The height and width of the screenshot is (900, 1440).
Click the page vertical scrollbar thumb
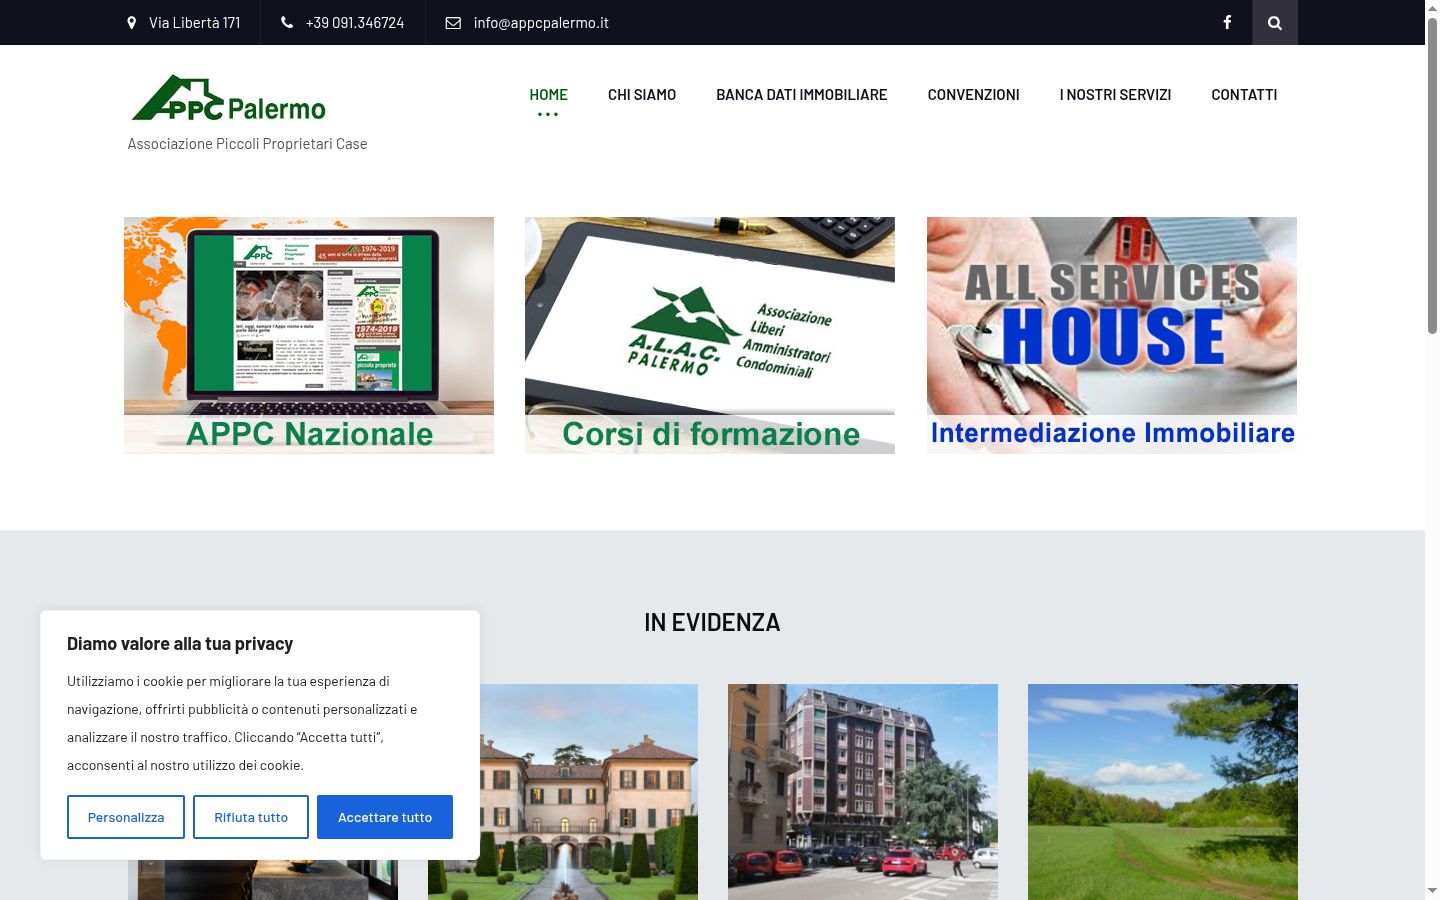click(1432, 175)
